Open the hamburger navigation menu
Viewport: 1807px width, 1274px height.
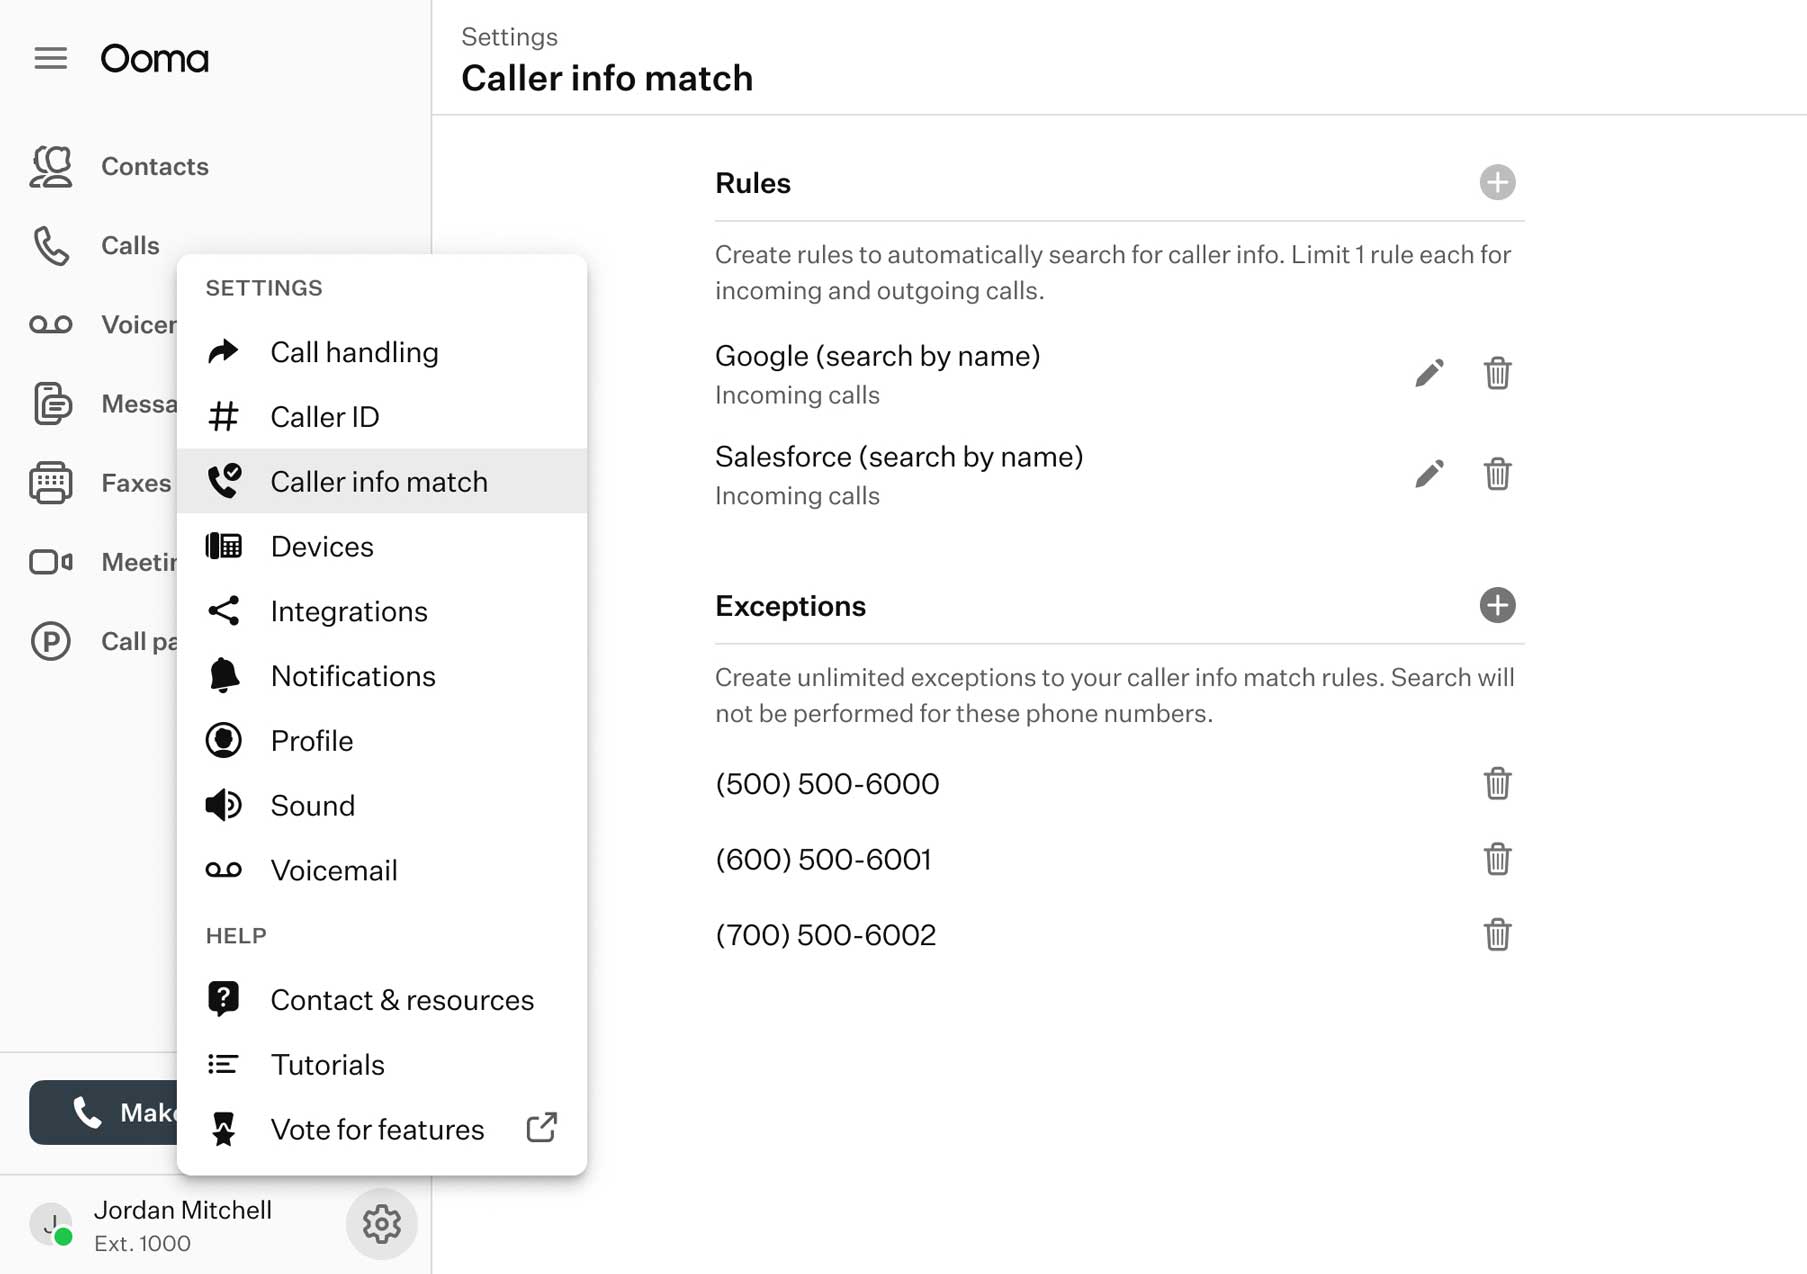[x=50, y=59]
